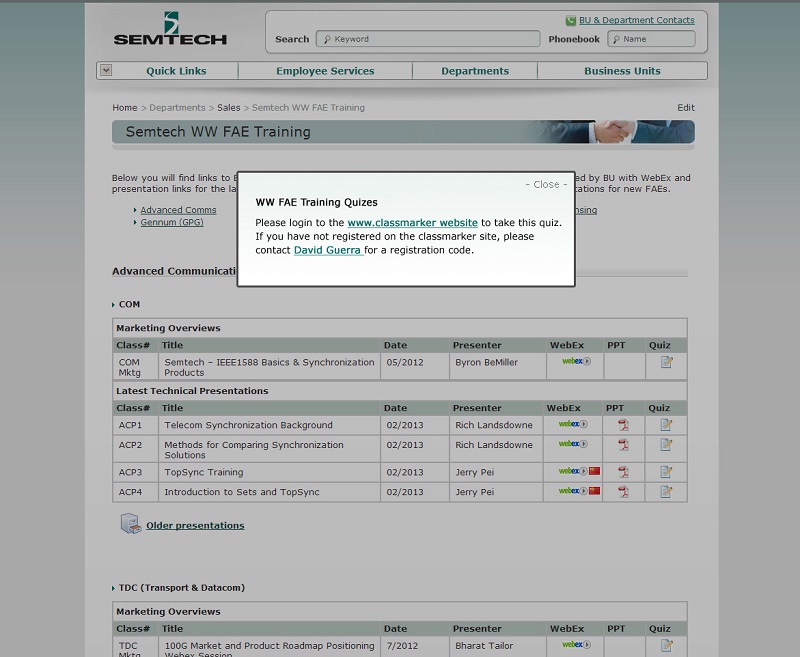This screenshot has height=657, width=800.
Task: Launch WebEx for Introduction to Sets and TopSync
Action: click(572, 491)
